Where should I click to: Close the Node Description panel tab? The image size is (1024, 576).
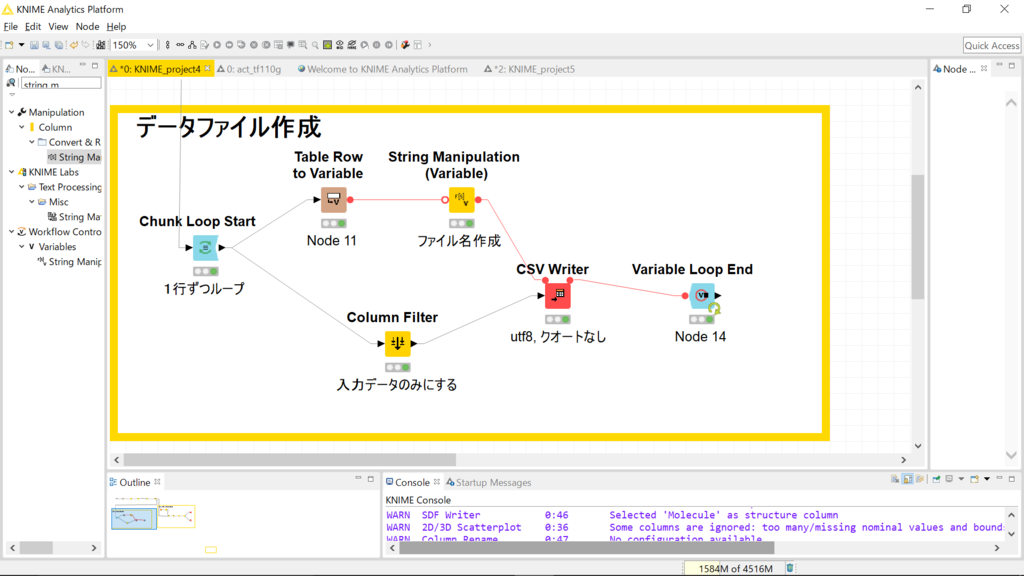click(984, 69)
